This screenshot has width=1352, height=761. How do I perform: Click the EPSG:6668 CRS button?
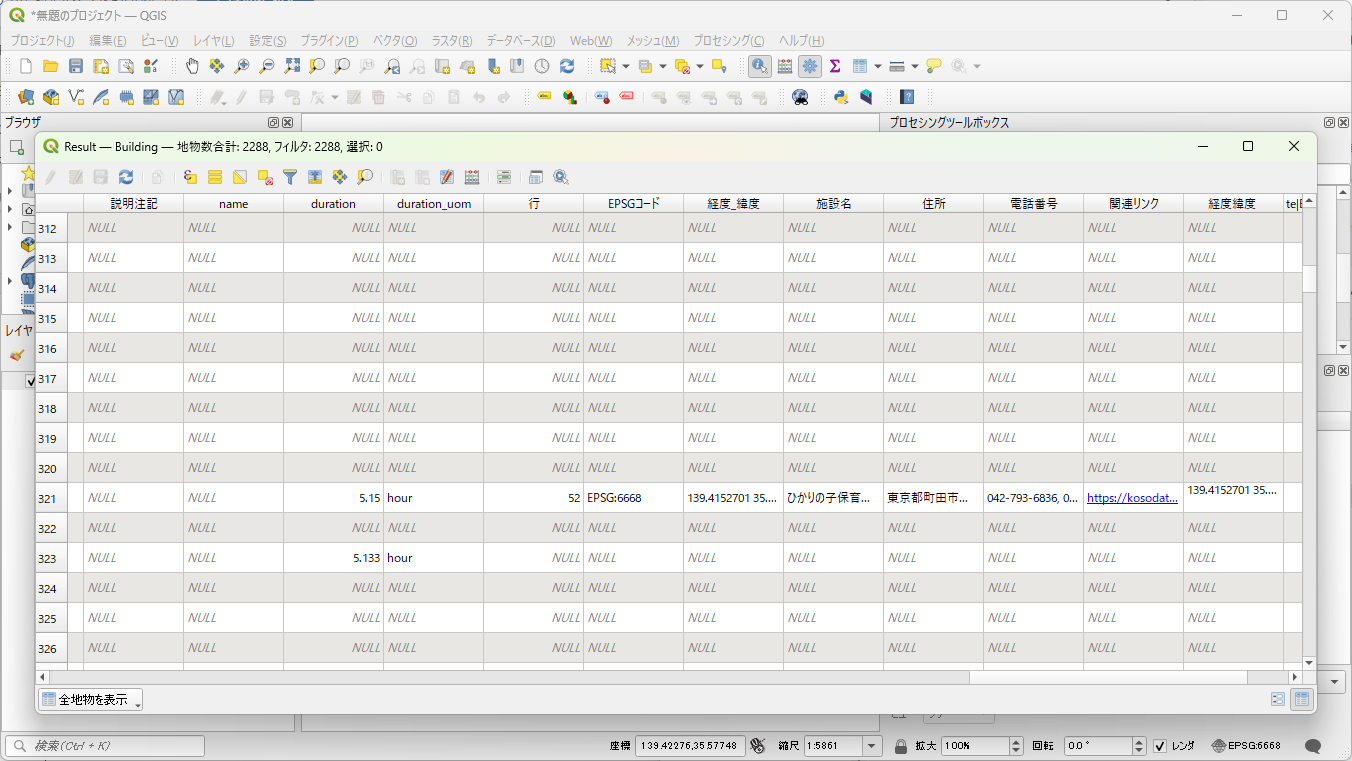pos(1246,746)
